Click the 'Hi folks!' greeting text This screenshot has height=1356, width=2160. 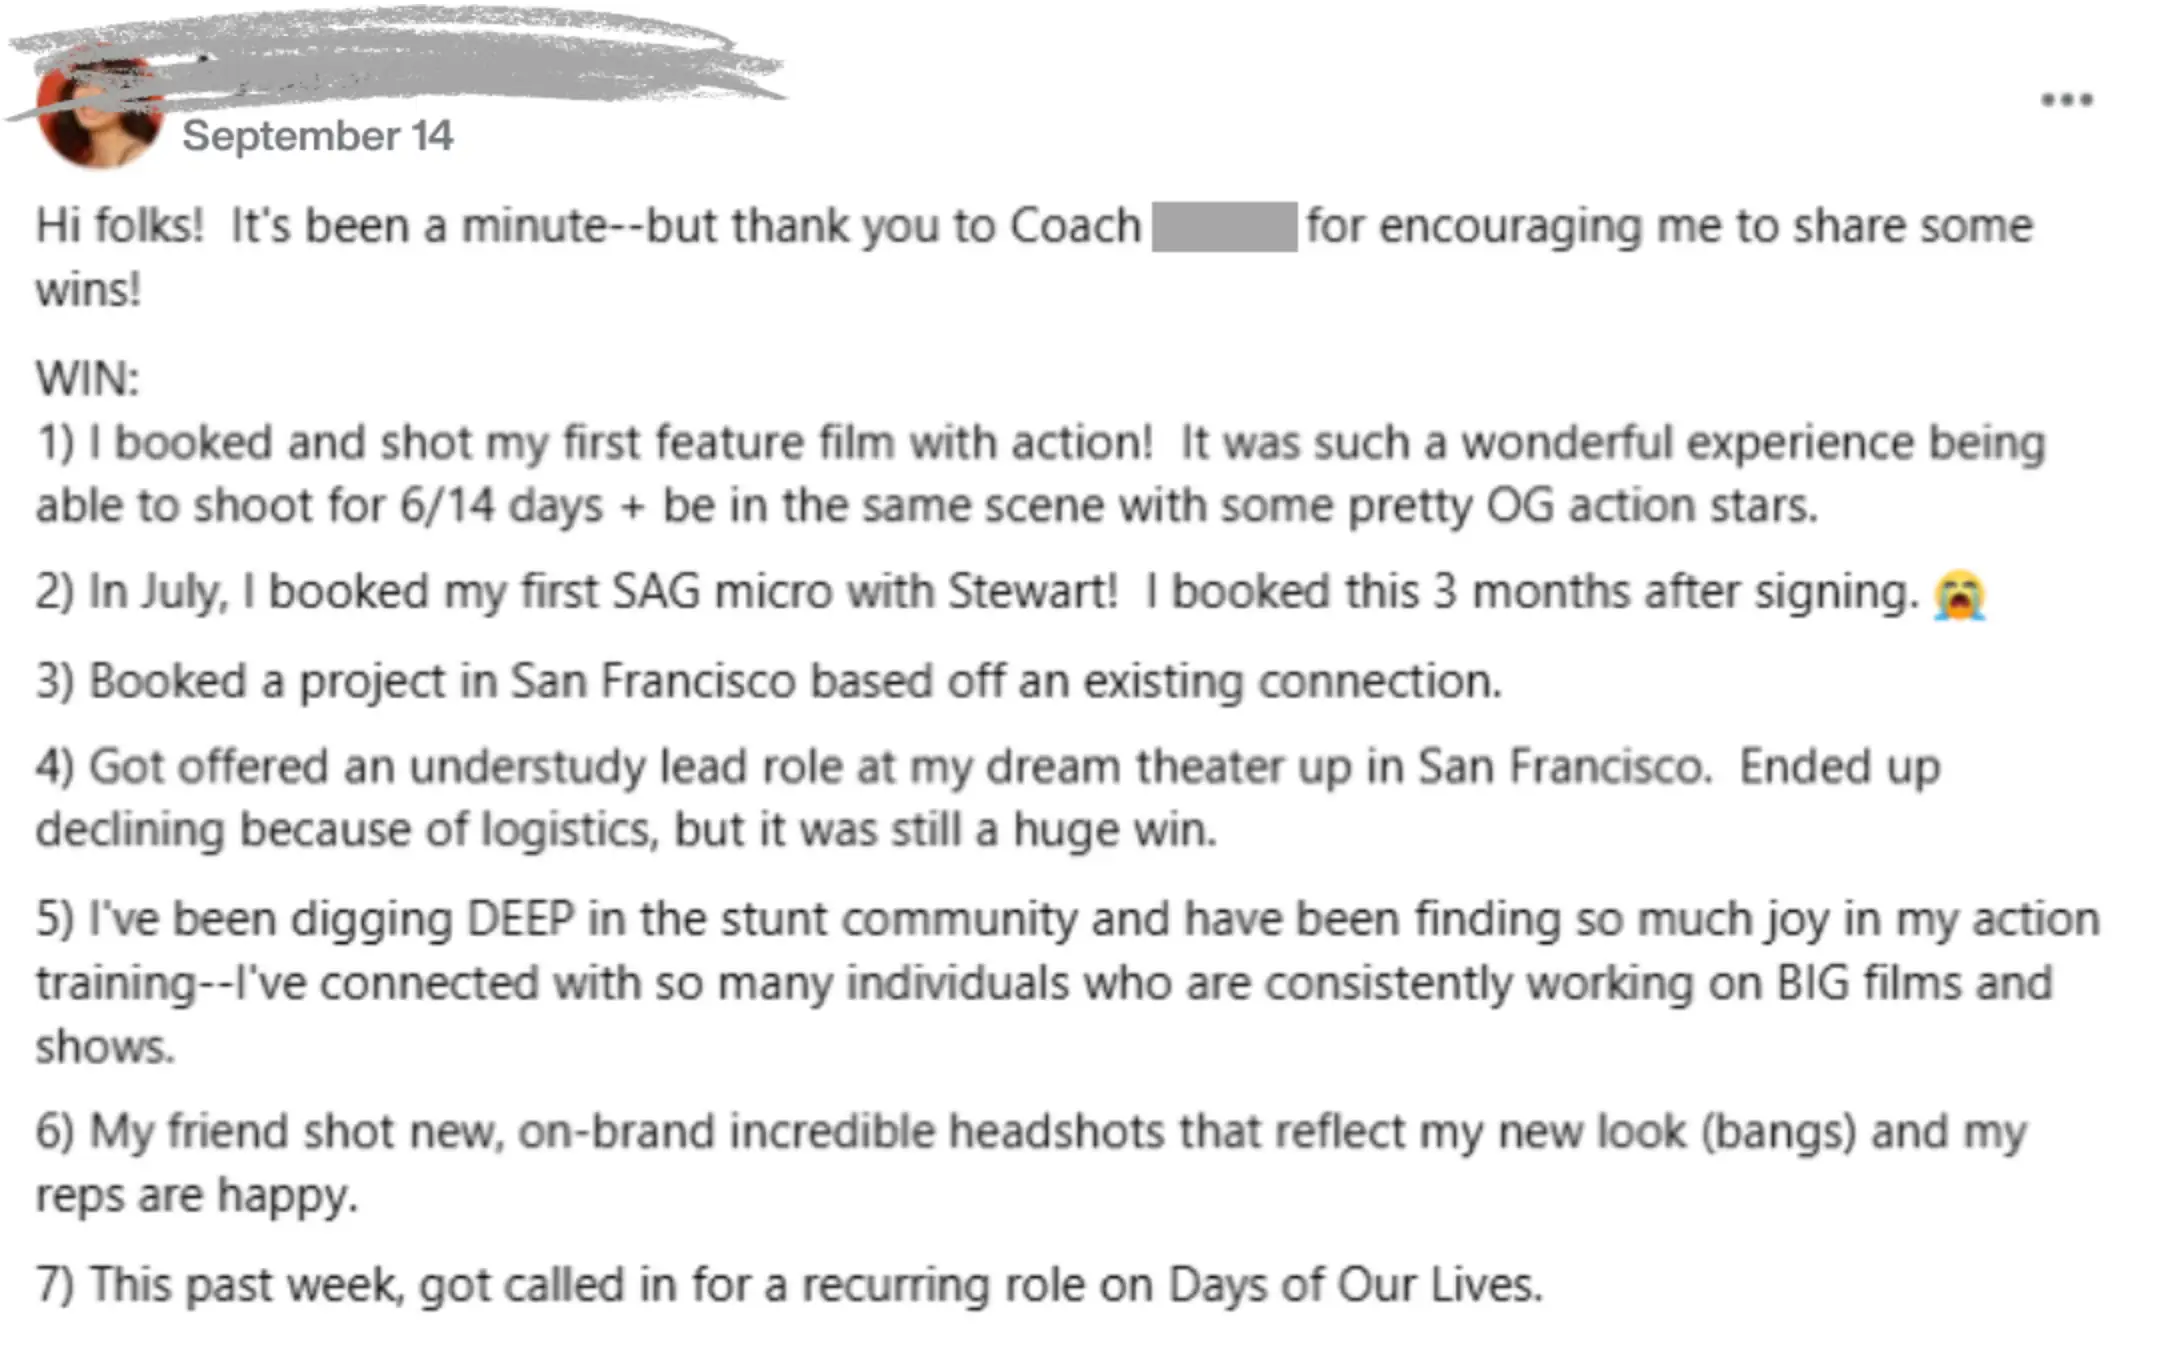[x=120, y=226]
